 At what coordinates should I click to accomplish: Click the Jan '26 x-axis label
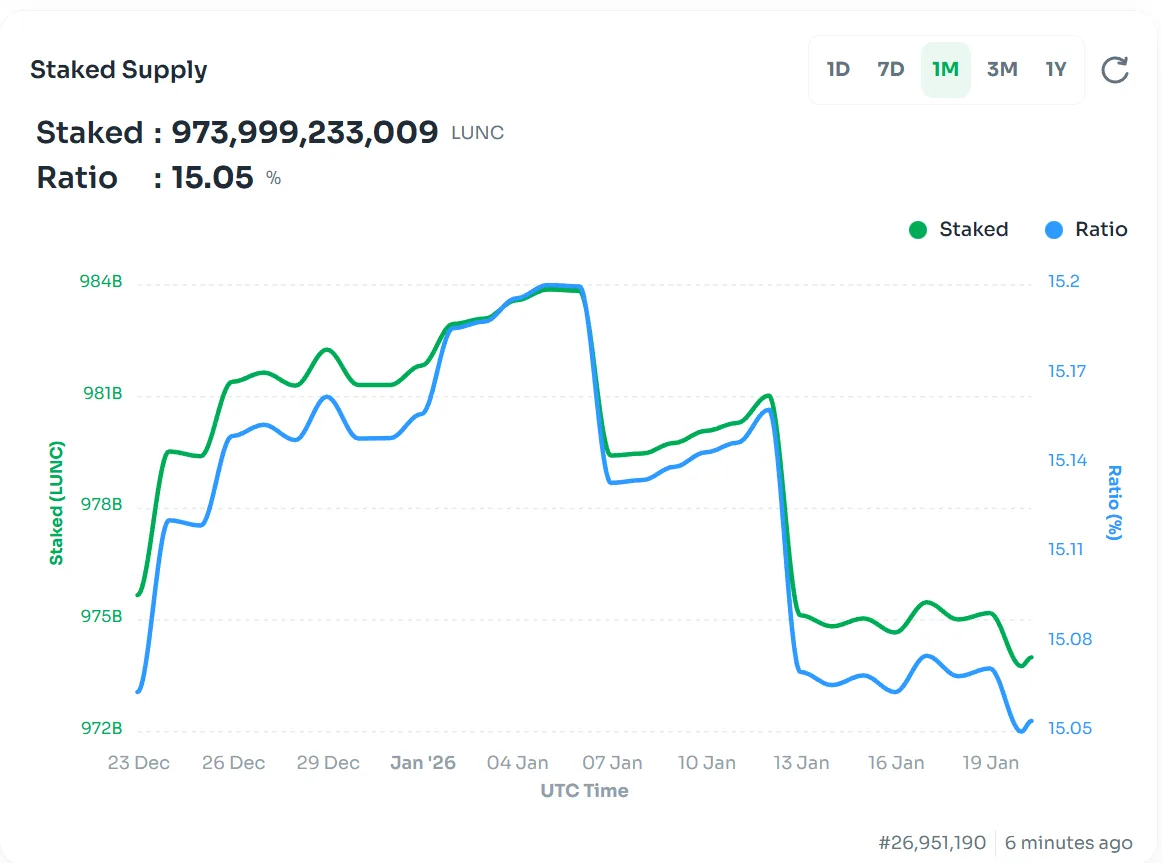(423, 763)
